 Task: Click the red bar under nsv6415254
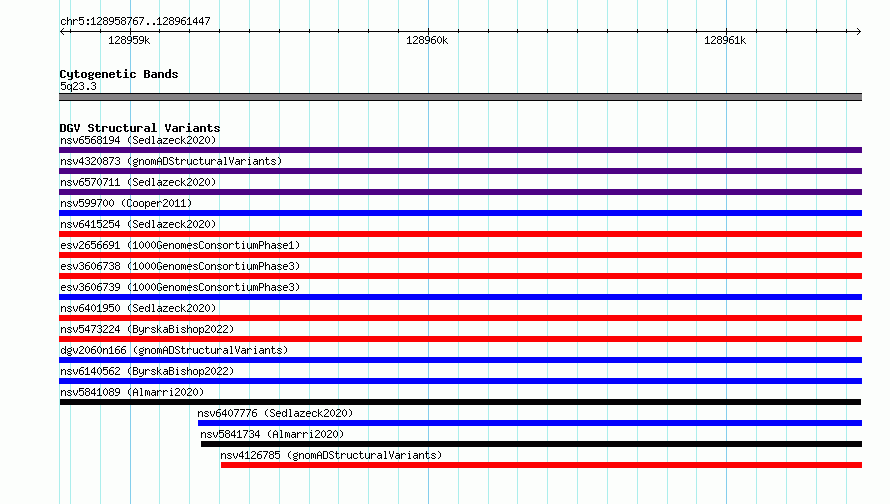coord(460,234)
